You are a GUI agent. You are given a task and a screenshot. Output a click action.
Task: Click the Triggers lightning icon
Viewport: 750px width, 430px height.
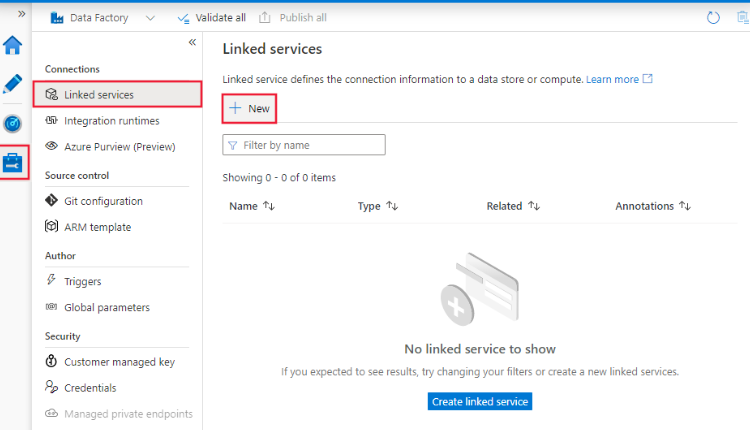click(x=51, y=280)
